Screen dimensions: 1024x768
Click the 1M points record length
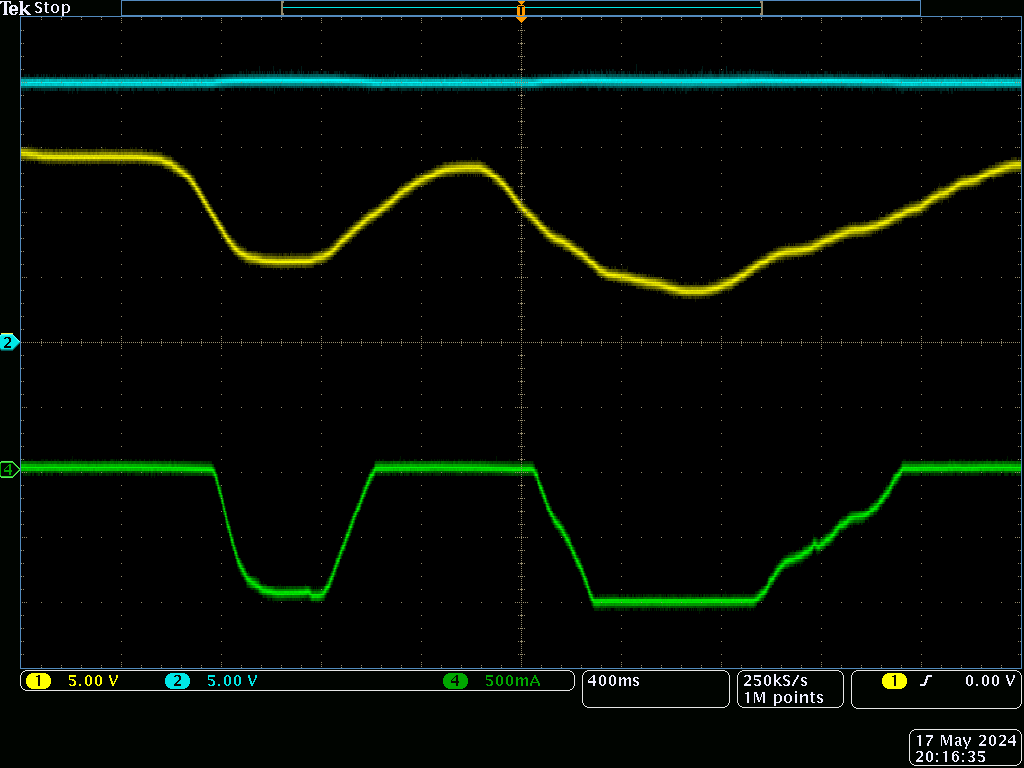click(x=783, y=698)
